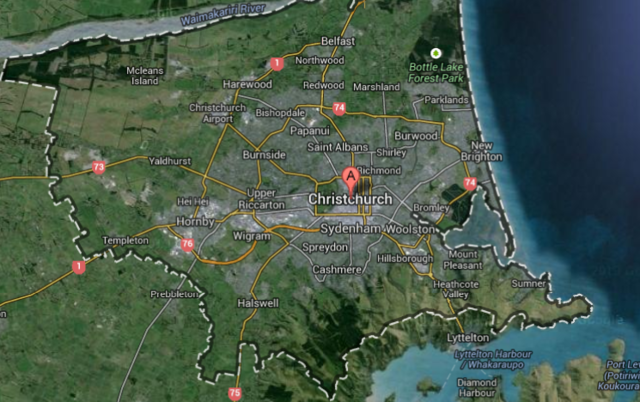Click the highway 73 shield near Yaldhurst
640x402 pixels.
(98, 167)
